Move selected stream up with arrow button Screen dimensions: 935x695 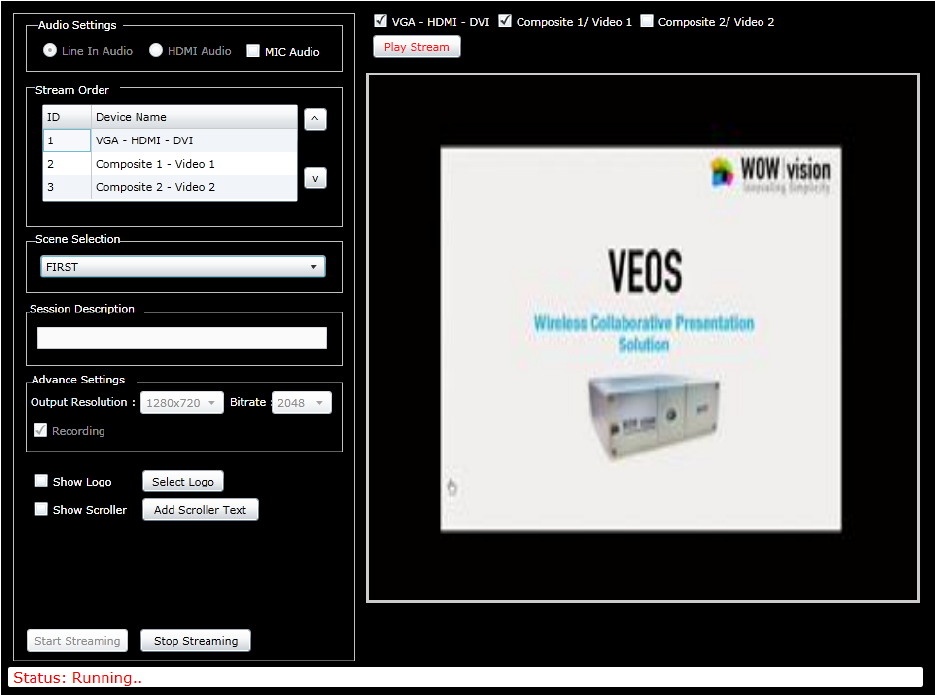(315, 119)
